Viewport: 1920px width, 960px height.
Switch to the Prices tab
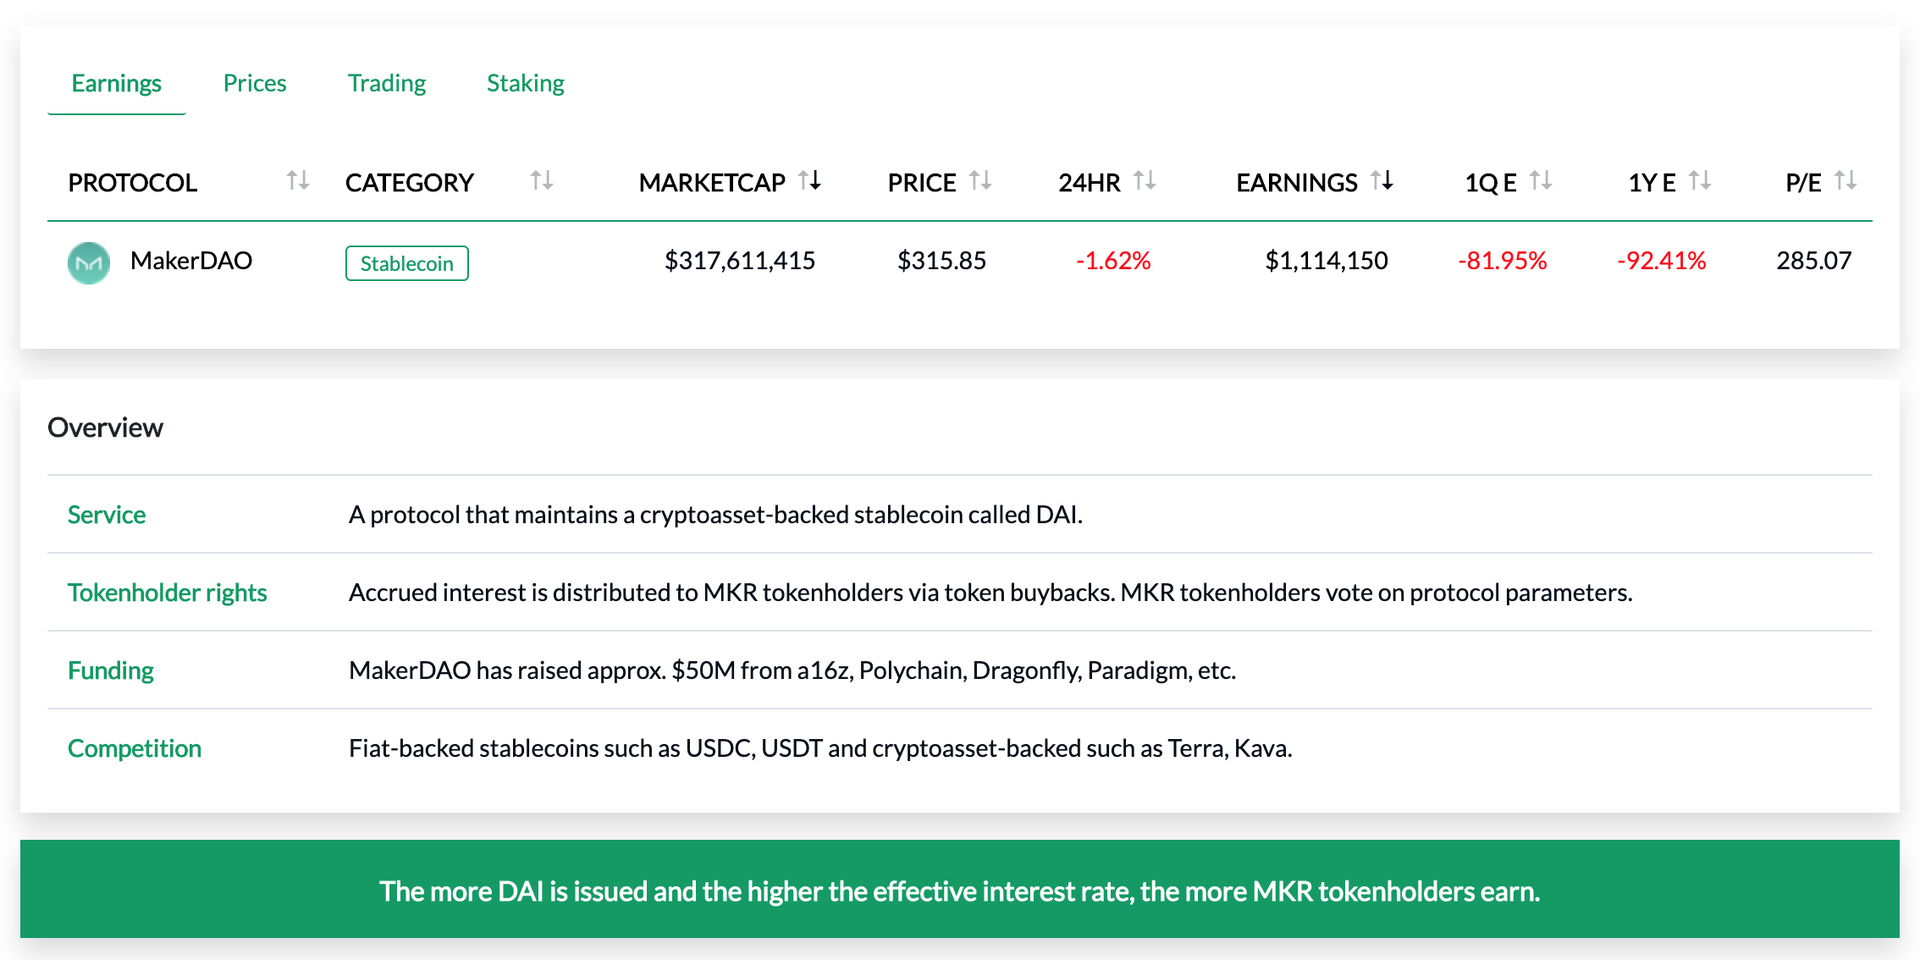254,83
